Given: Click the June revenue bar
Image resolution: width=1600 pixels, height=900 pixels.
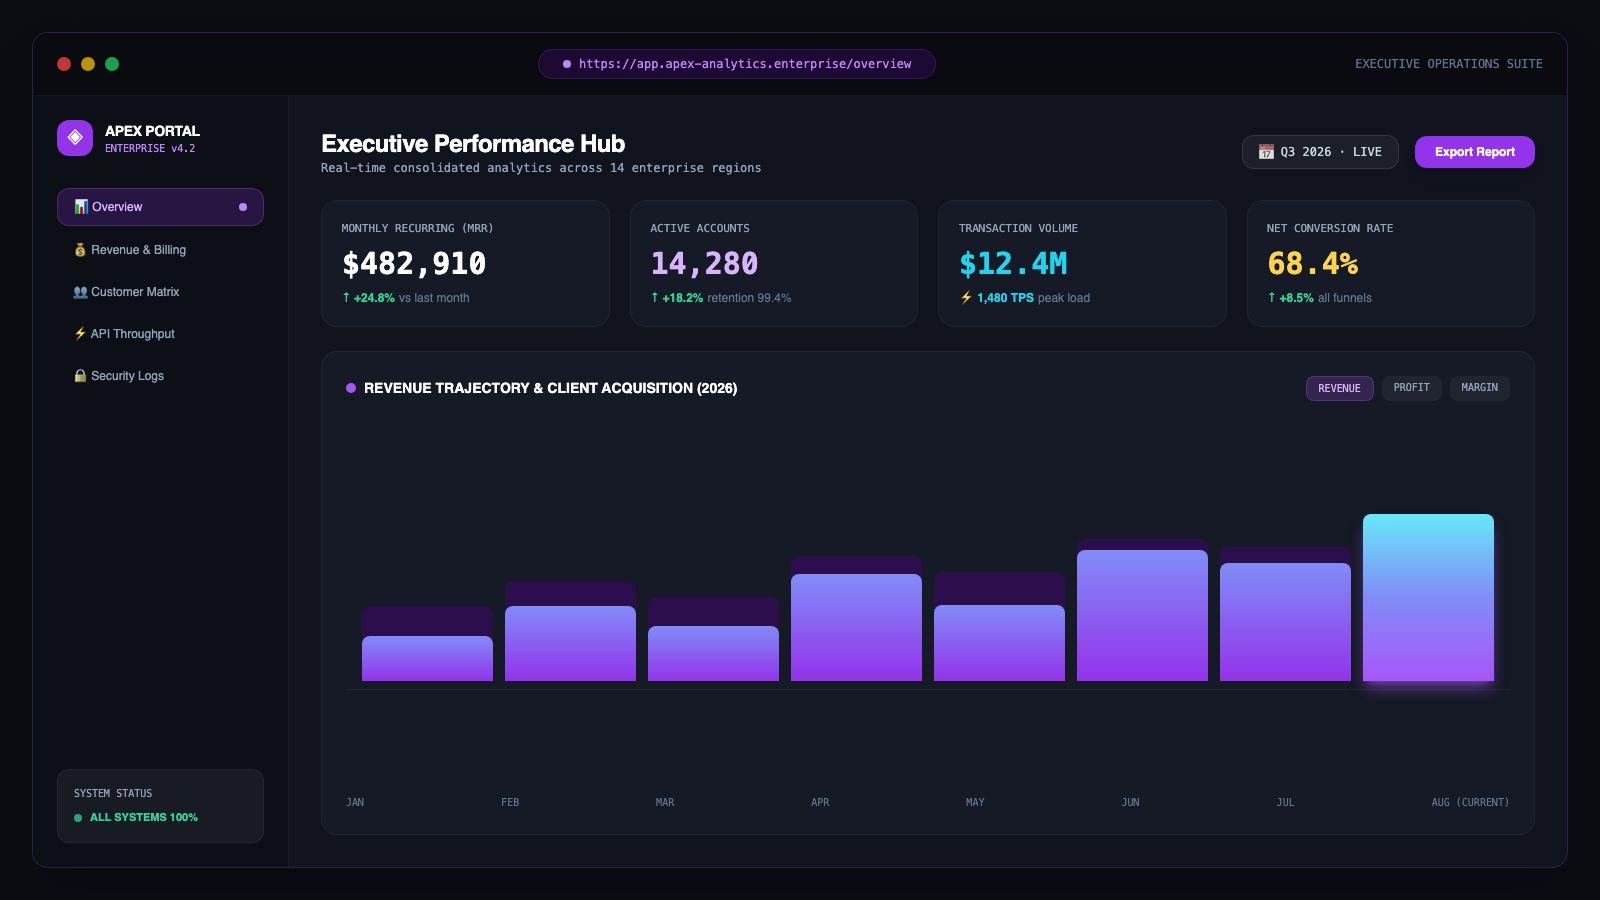Looking at the screenshot, I should [x=1142, y=615].
